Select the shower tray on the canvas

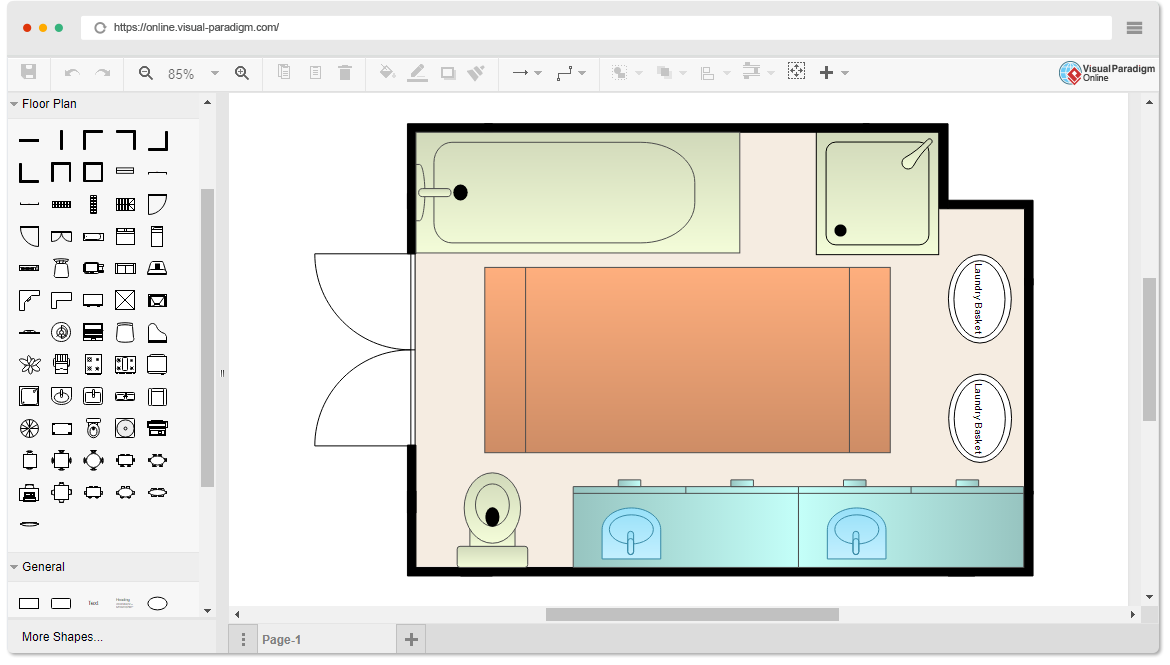878,193
